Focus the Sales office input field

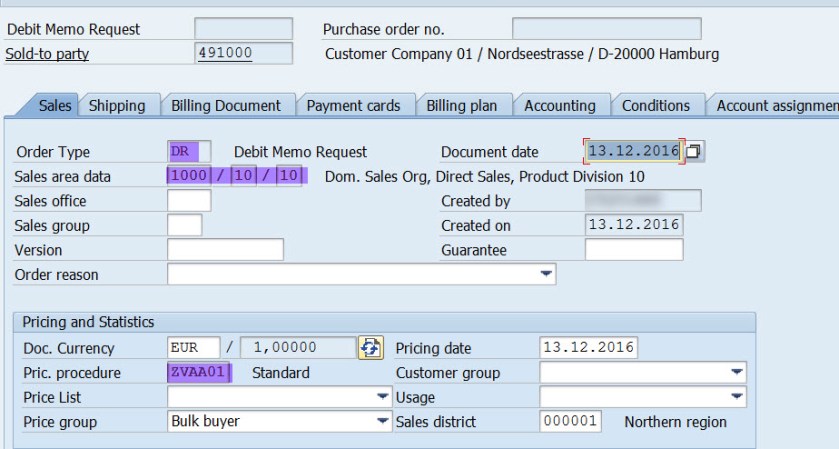point(189,201)
